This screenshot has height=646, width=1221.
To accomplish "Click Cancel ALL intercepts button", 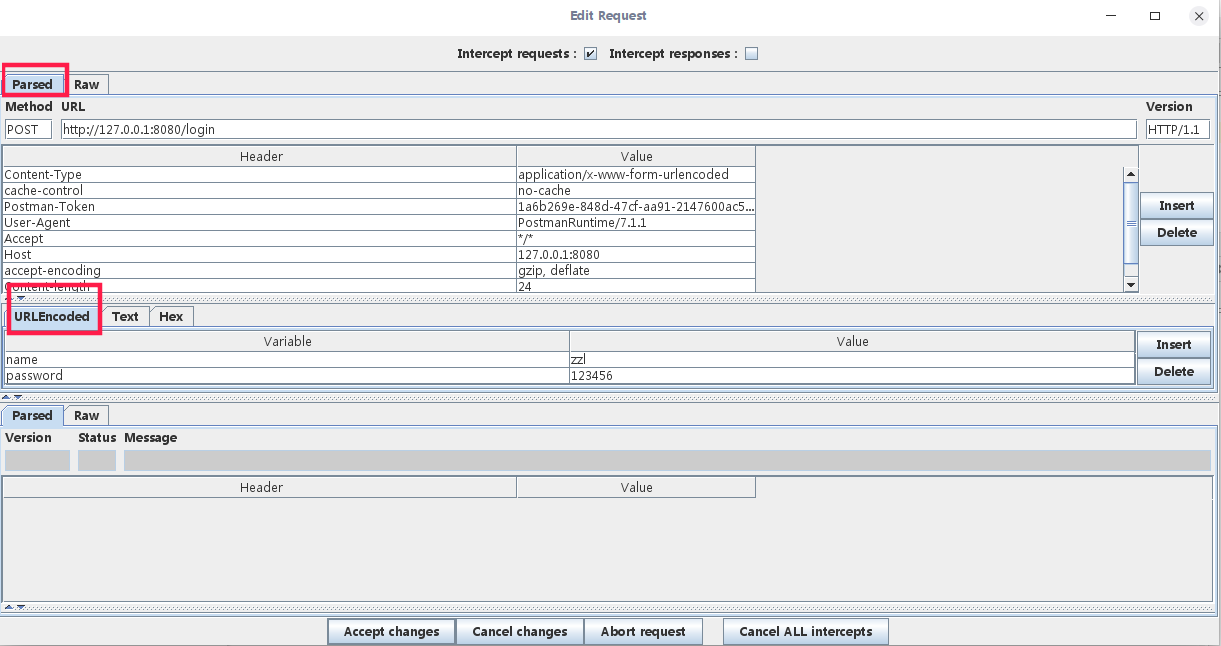I will coord(805,631).
